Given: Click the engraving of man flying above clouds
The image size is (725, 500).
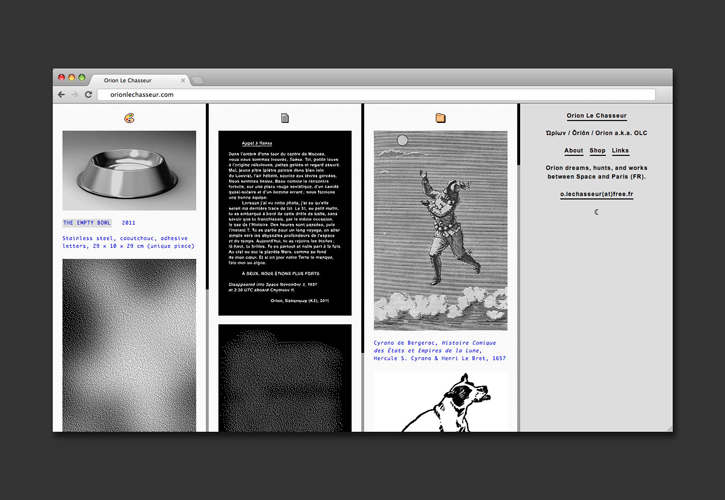Looking at the screenshot, I should click(440, 231).
